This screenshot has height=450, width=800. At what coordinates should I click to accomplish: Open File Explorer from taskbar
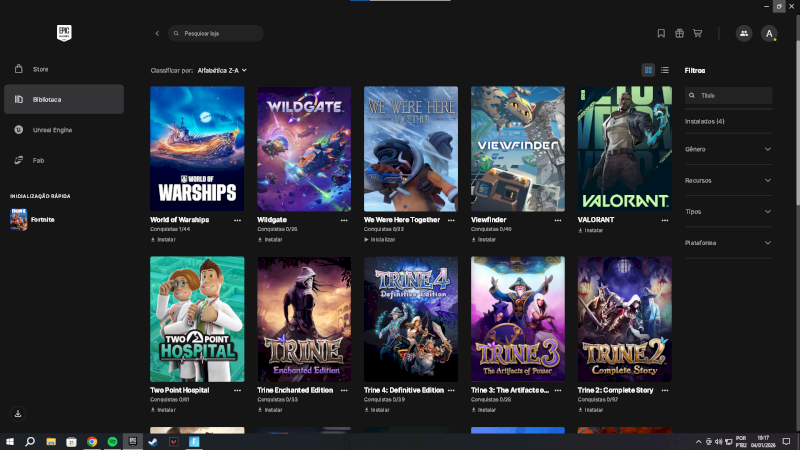[51, 442]
